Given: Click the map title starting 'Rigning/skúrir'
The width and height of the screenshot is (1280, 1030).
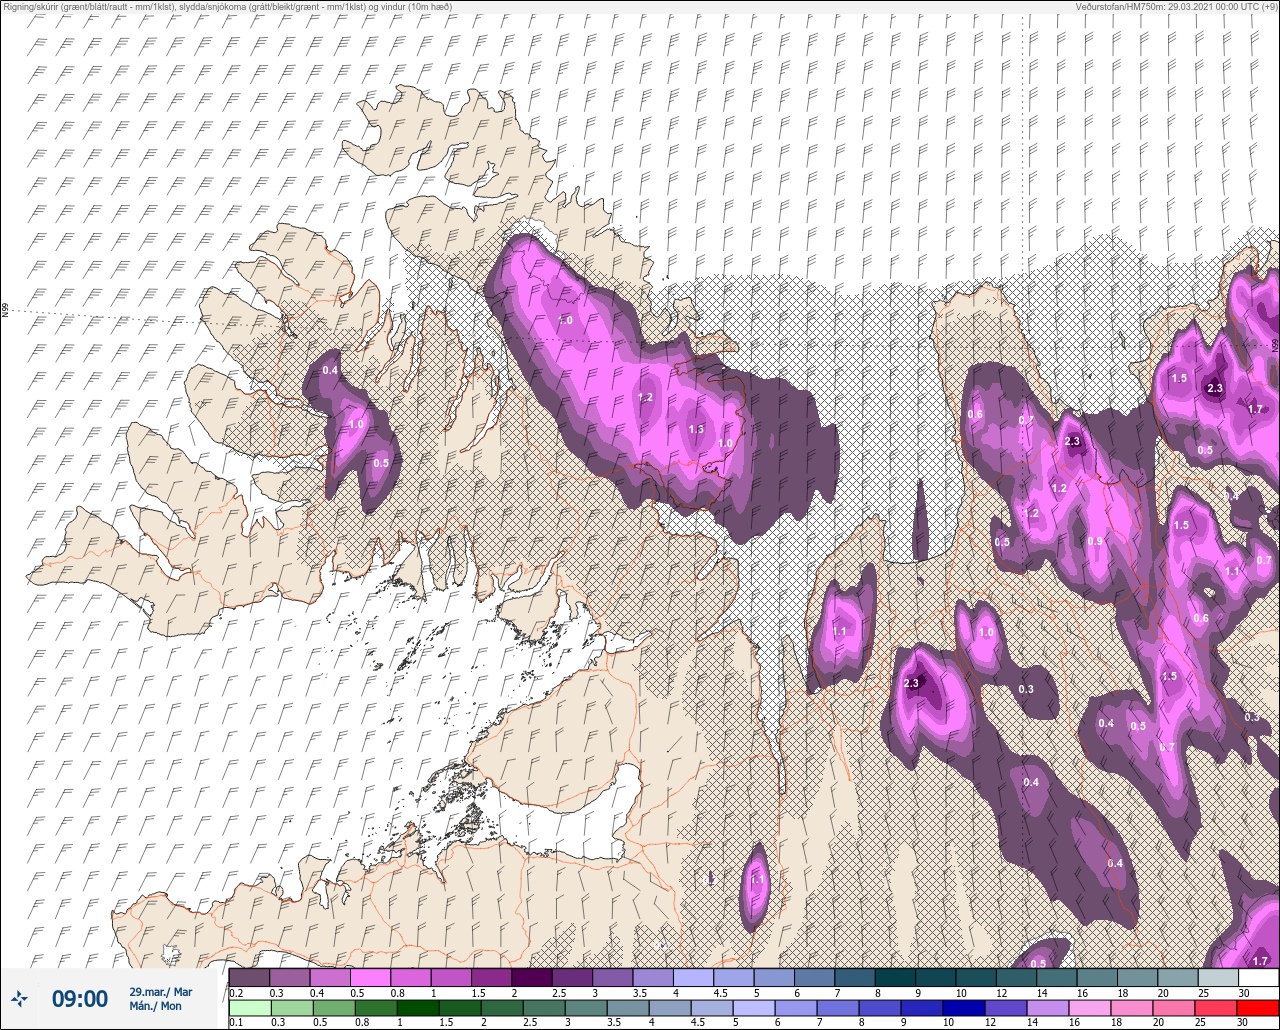Looking at the screenshot, I should [x=228, y=6].
